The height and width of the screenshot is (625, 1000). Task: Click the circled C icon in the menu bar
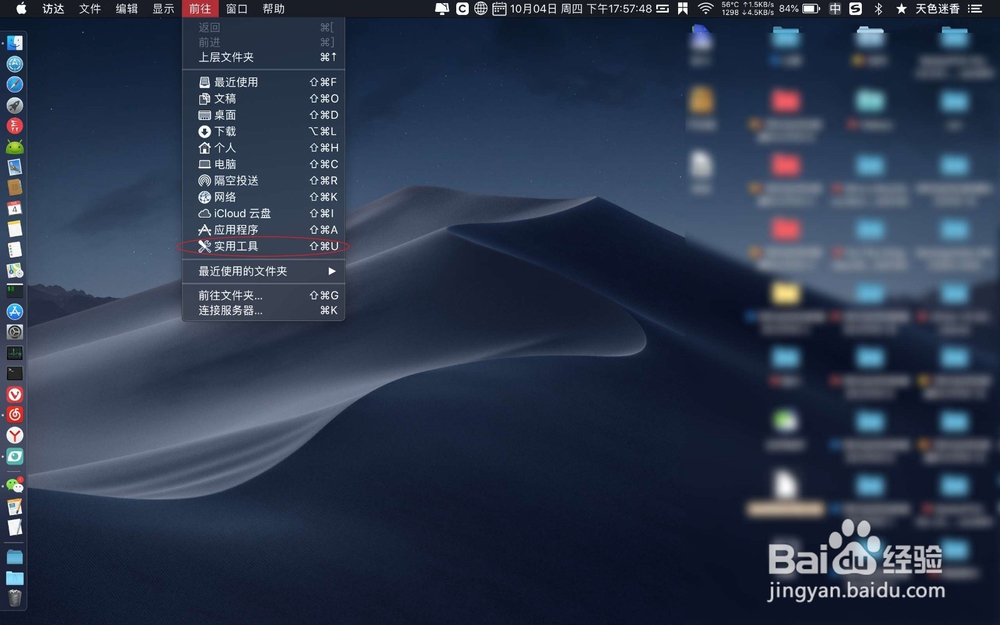coord(461,11)
